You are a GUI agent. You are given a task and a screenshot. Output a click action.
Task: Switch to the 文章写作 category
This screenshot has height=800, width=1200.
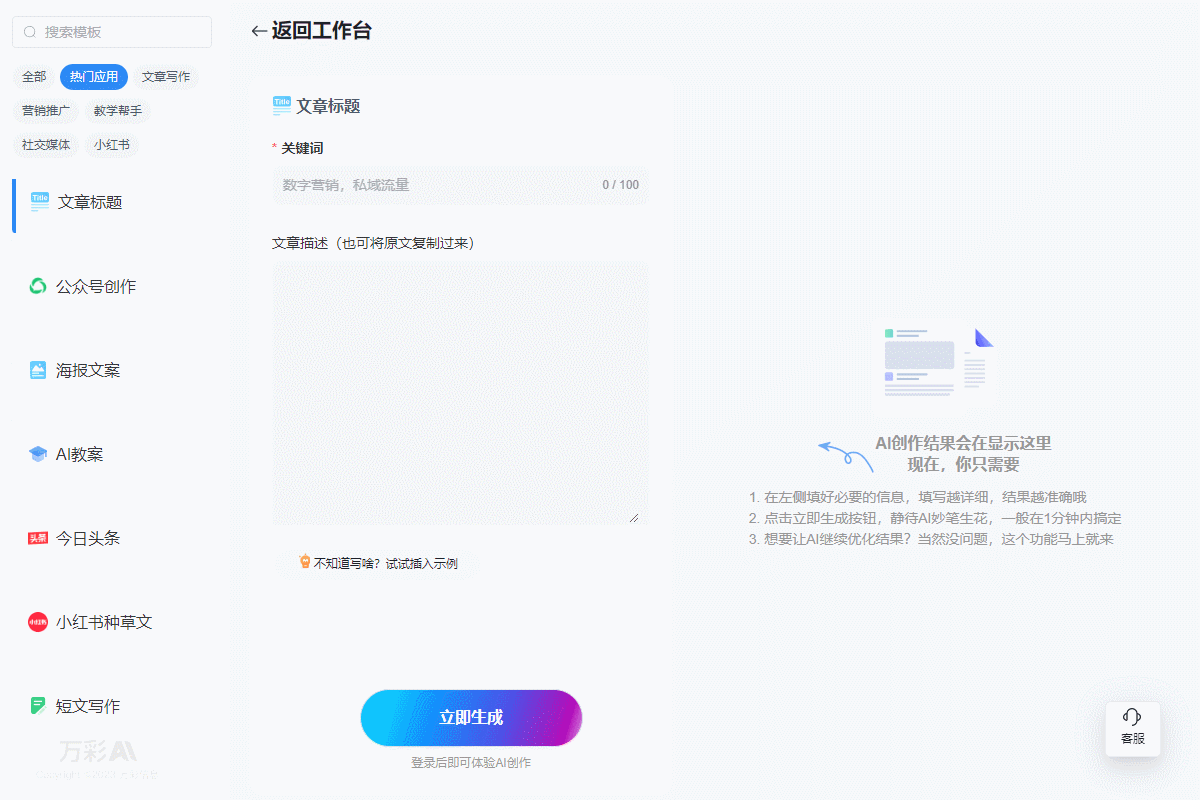166,77
